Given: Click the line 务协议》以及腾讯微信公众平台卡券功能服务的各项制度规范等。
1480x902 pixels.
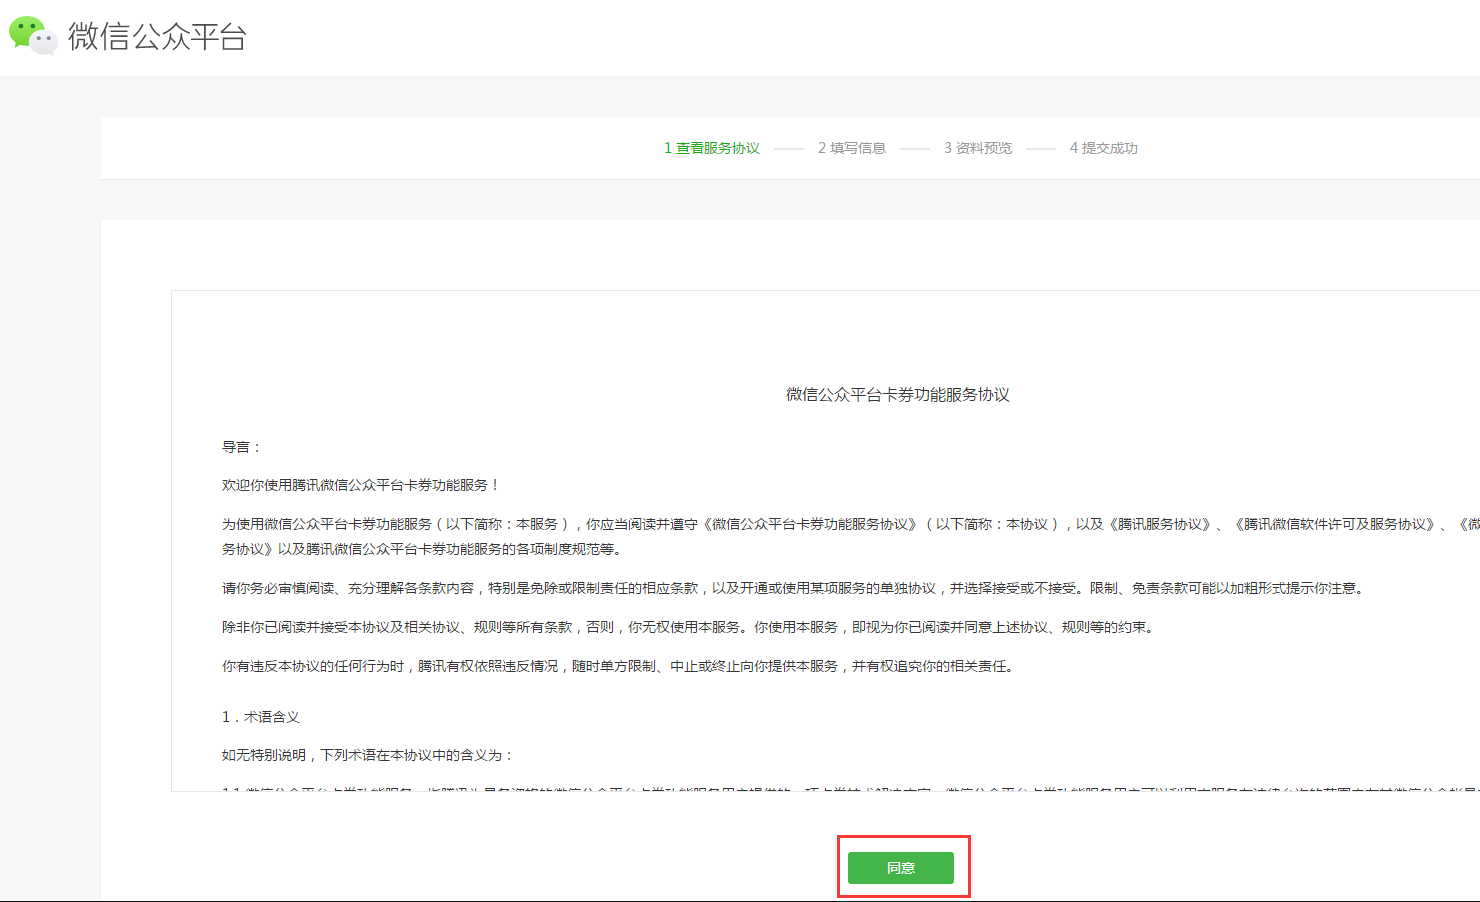Looking at the screenshot, I should (x=422, y=549).
